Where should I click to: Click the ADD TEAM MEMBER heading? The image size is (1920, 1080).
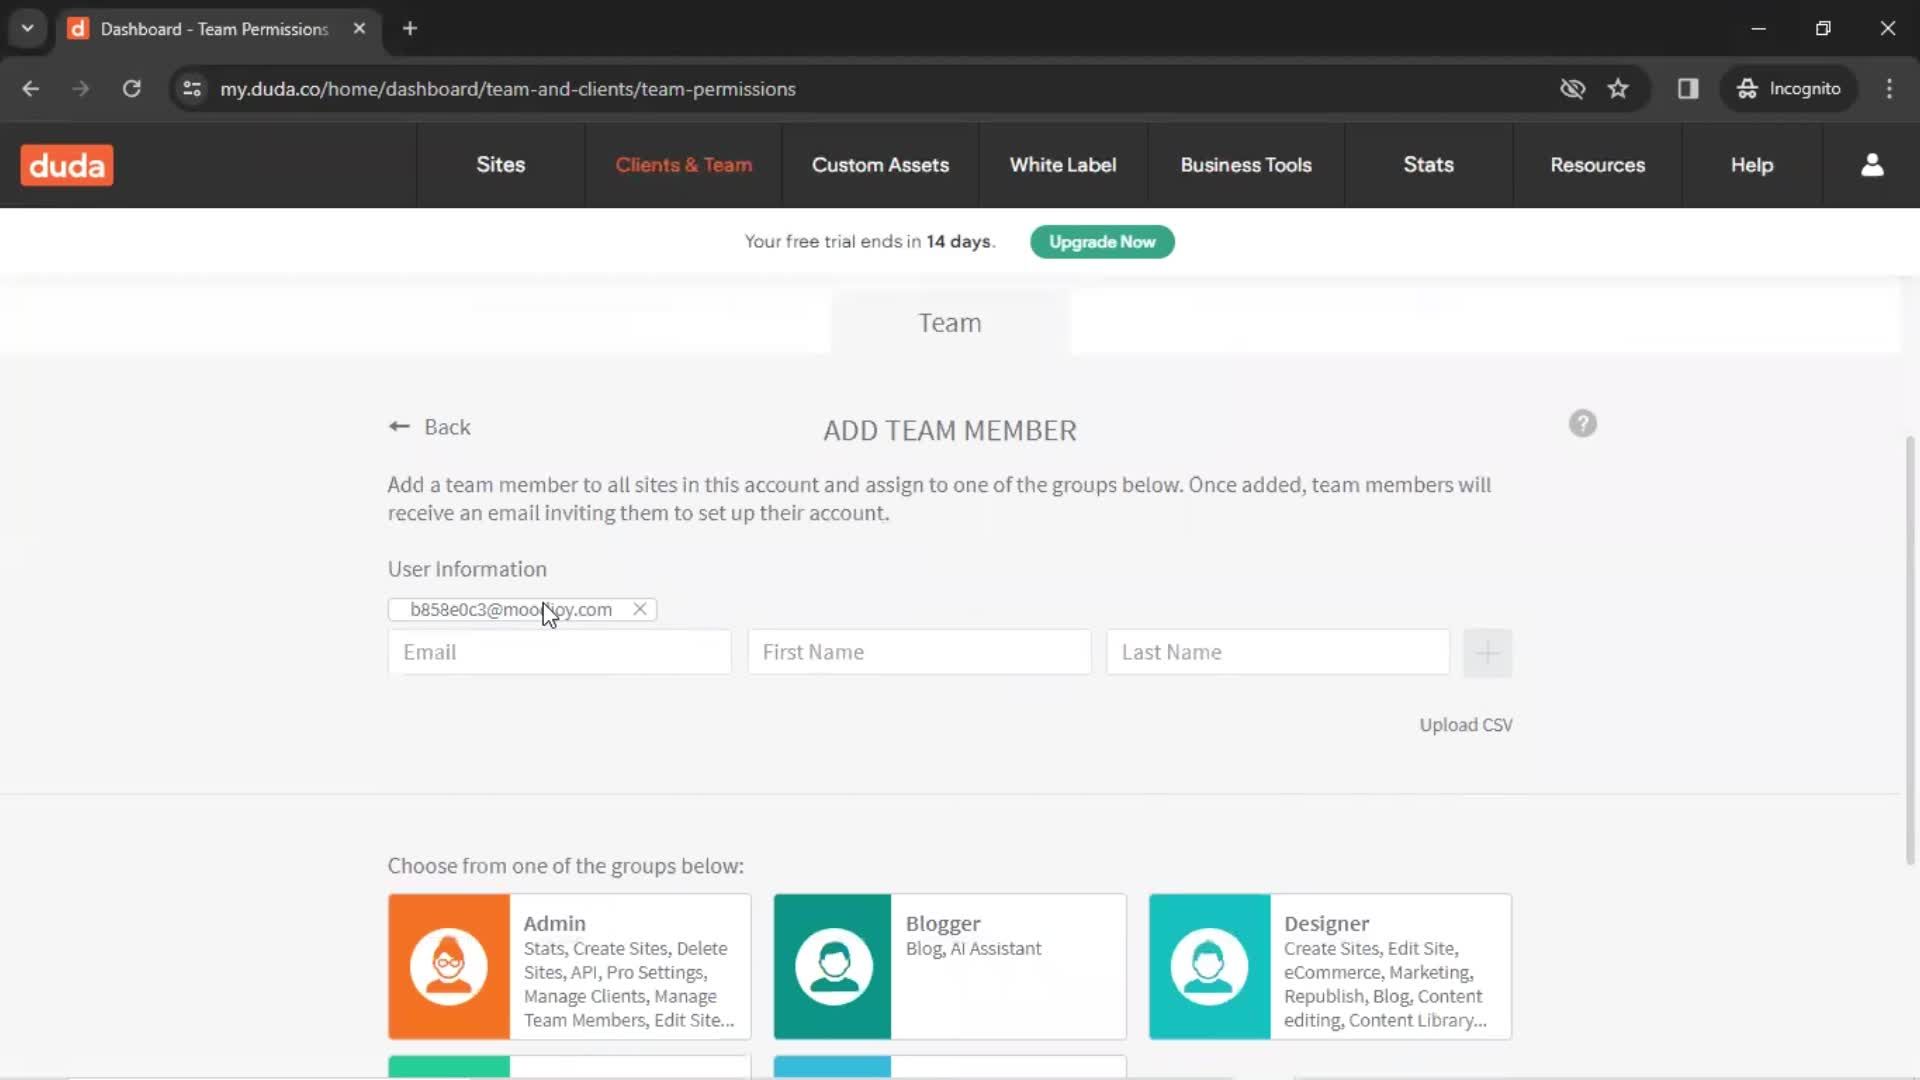pos(950,431)
